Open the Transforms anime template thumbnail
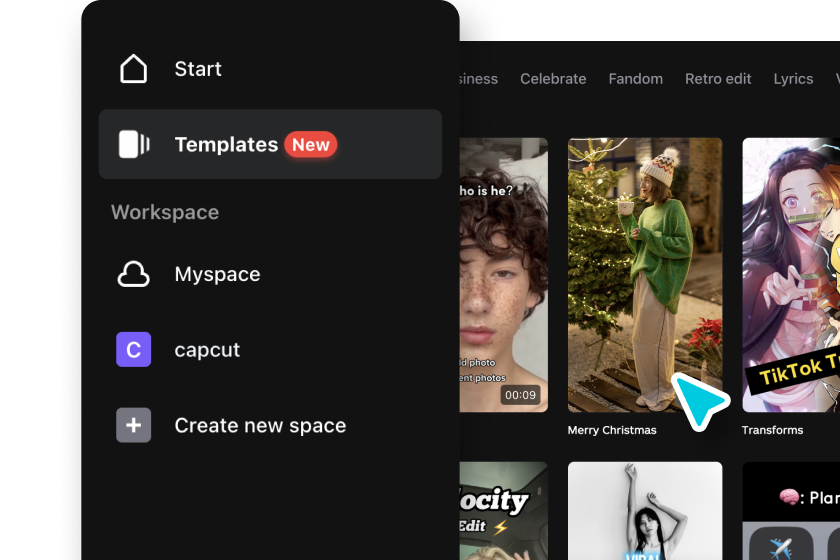This screenshot has height=560, width=840. click(x=791, y=275)
